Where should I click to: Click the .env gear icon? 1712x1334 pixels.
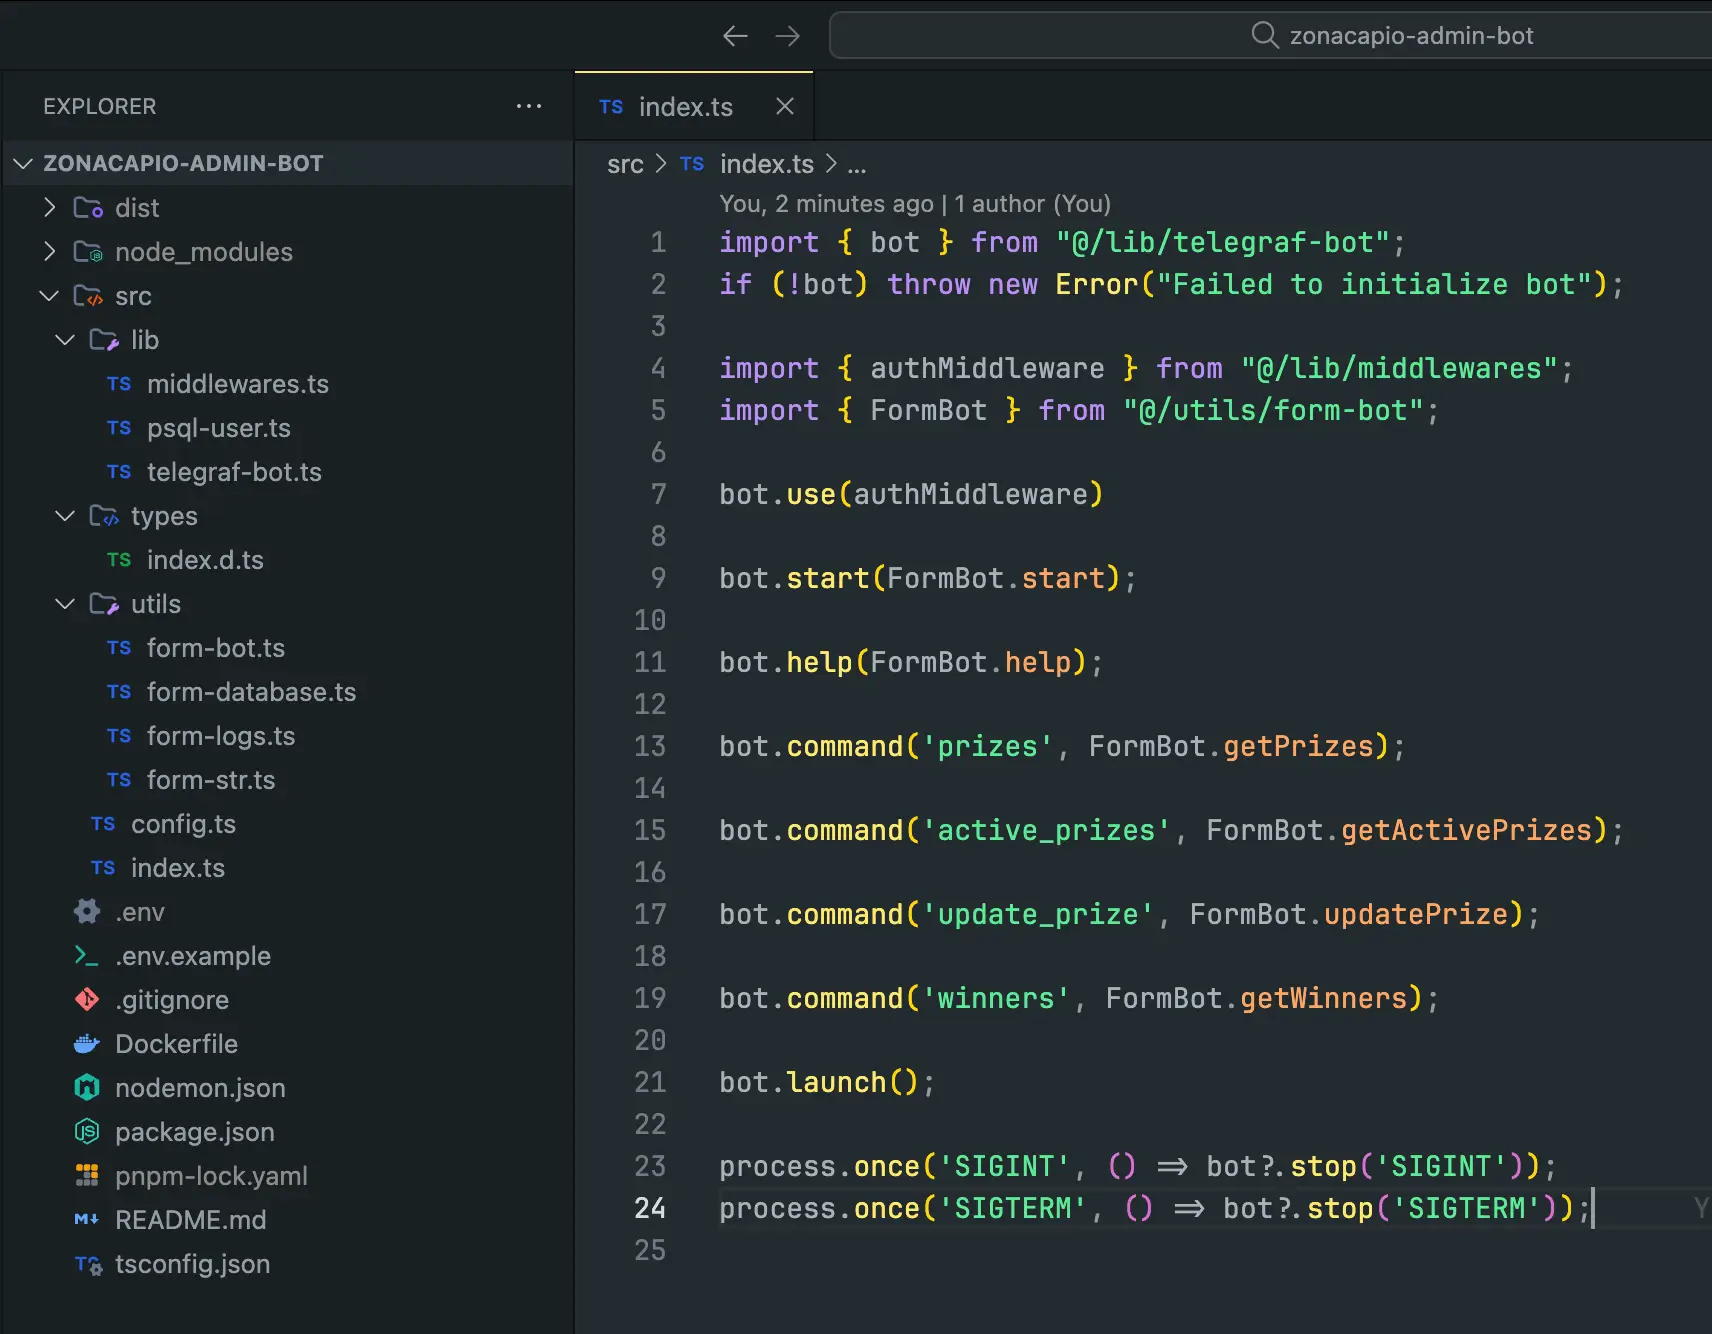pyautogui.click(x=87, y=911)
